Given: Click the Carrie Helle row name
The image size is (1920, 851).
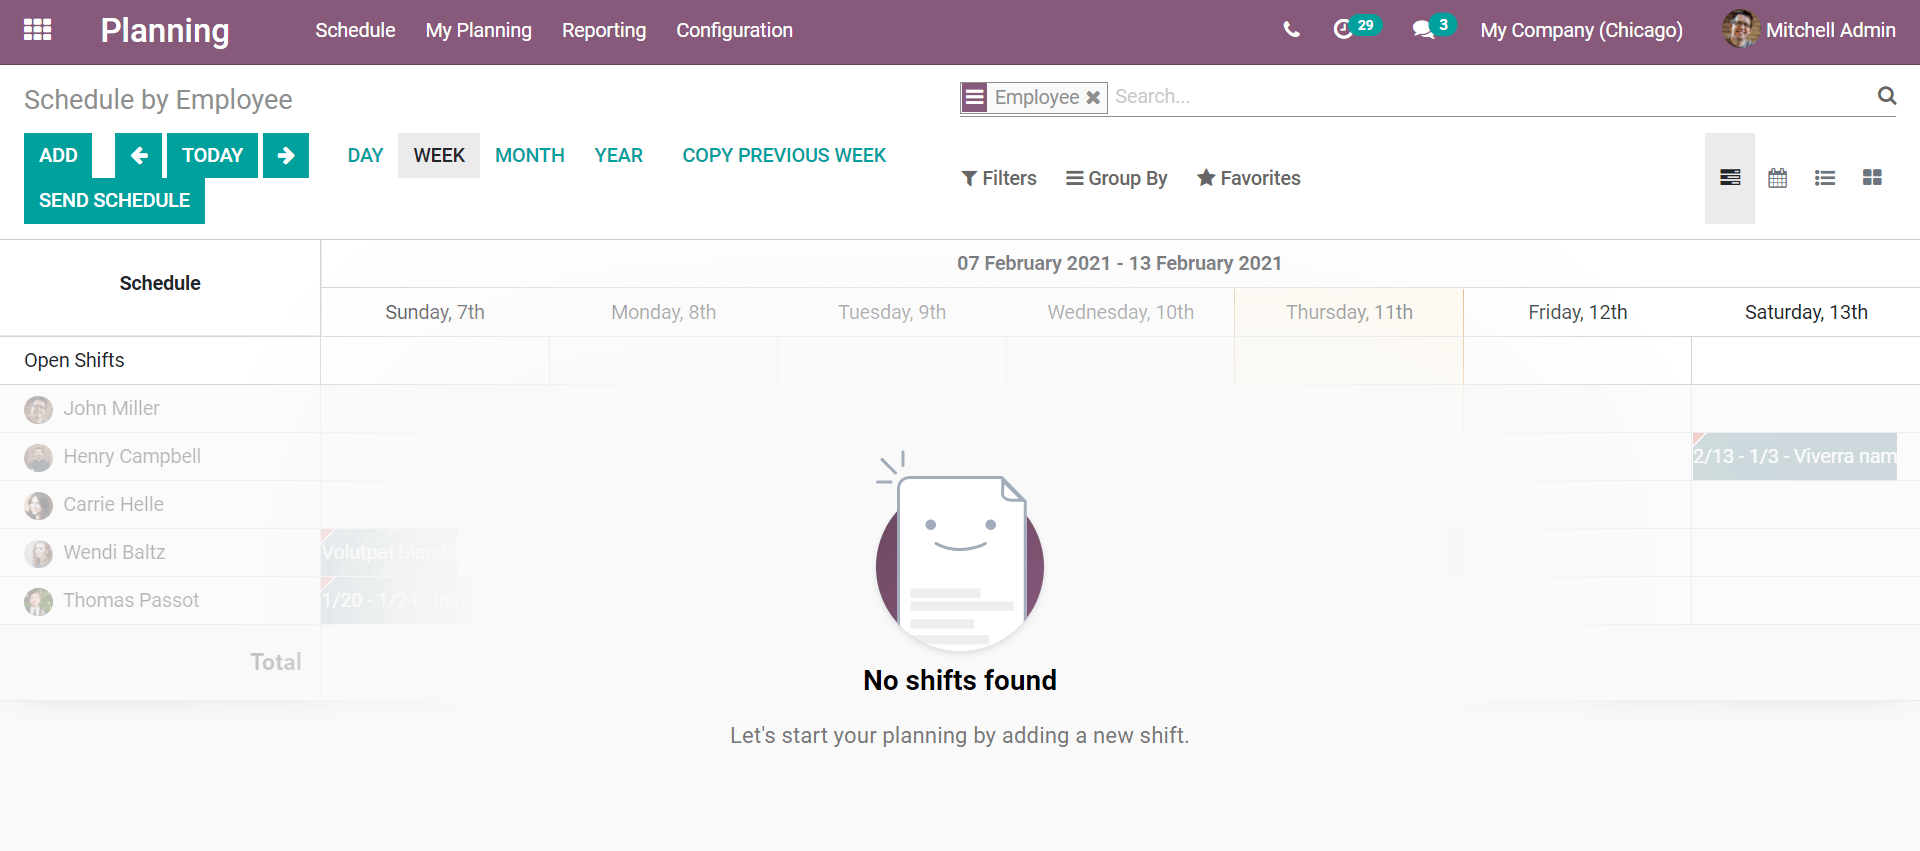Looking at the screenshot, I should point(113,504).
